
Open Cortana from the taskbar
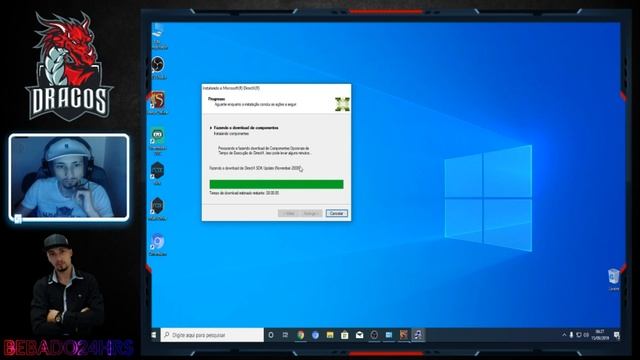(271, 335)
